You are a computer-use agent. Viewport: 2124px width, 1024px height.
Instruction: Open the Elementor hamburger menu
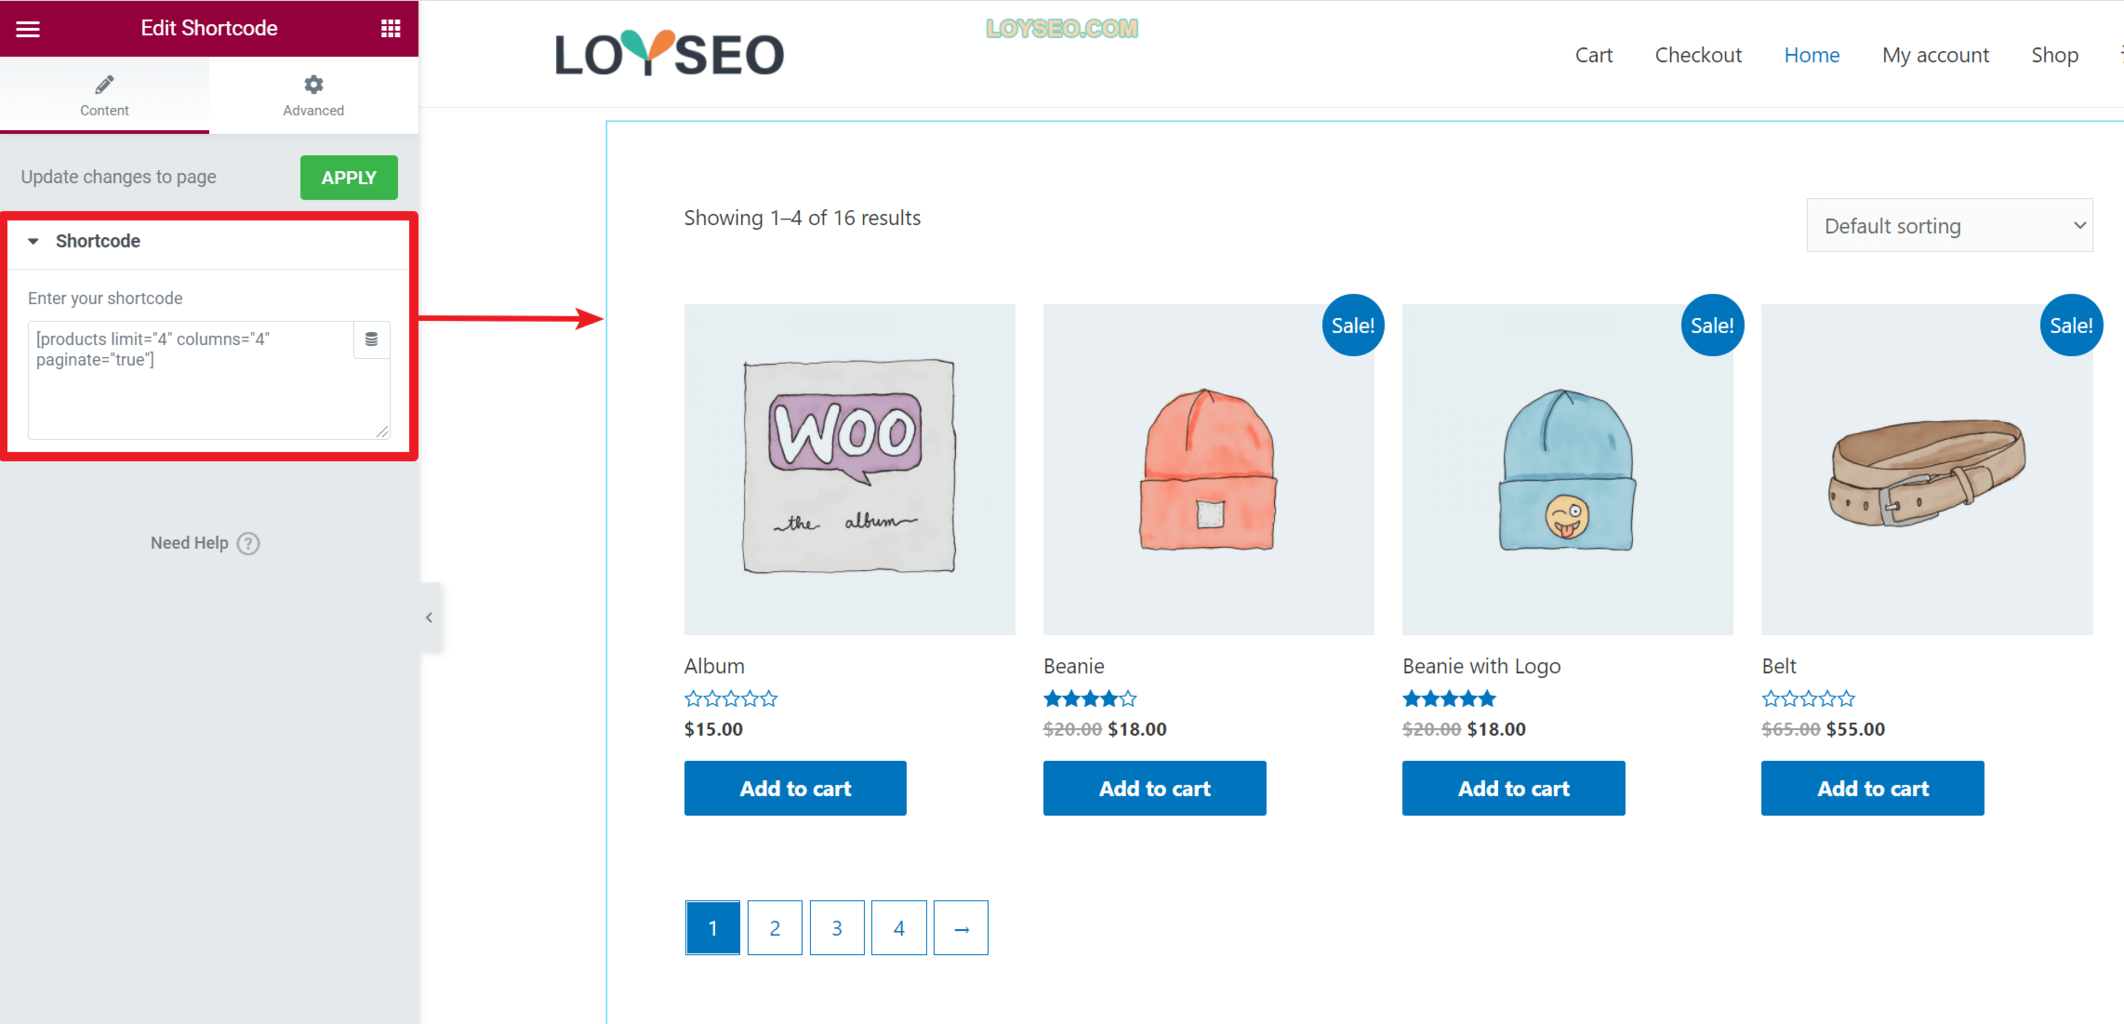[28, 28]
